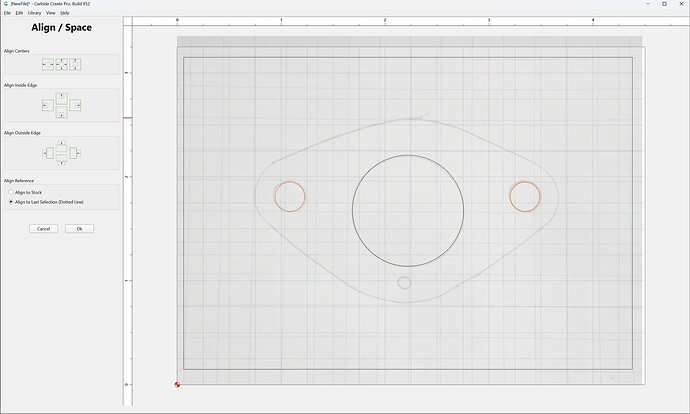Image resolution: width=690 pixels, height=414 pixels.
Task: Open the View menu
Action: pos(51,13)
